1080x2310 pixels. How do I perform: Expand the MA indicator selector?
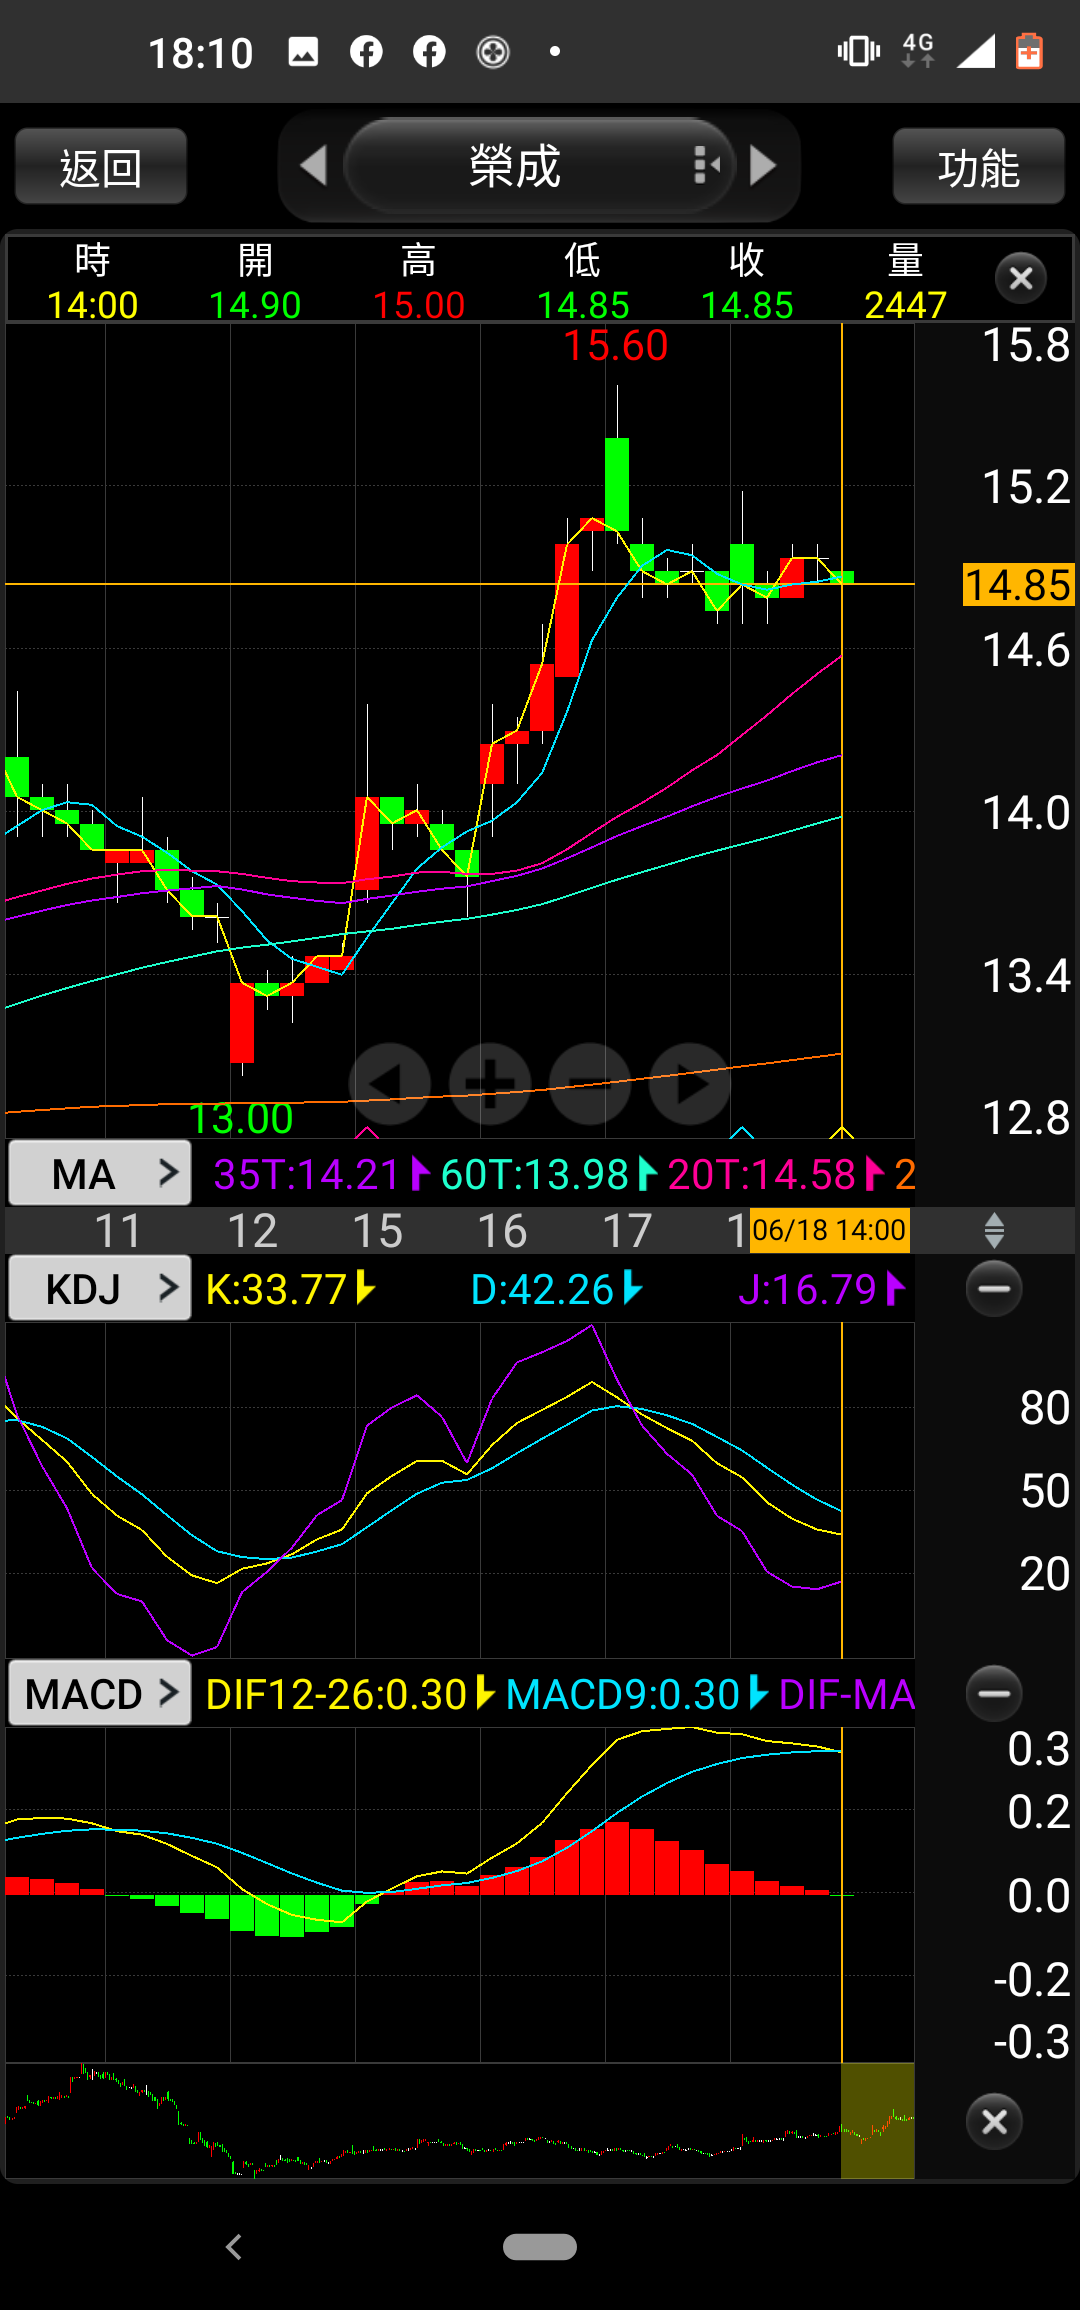point(100,1173)
